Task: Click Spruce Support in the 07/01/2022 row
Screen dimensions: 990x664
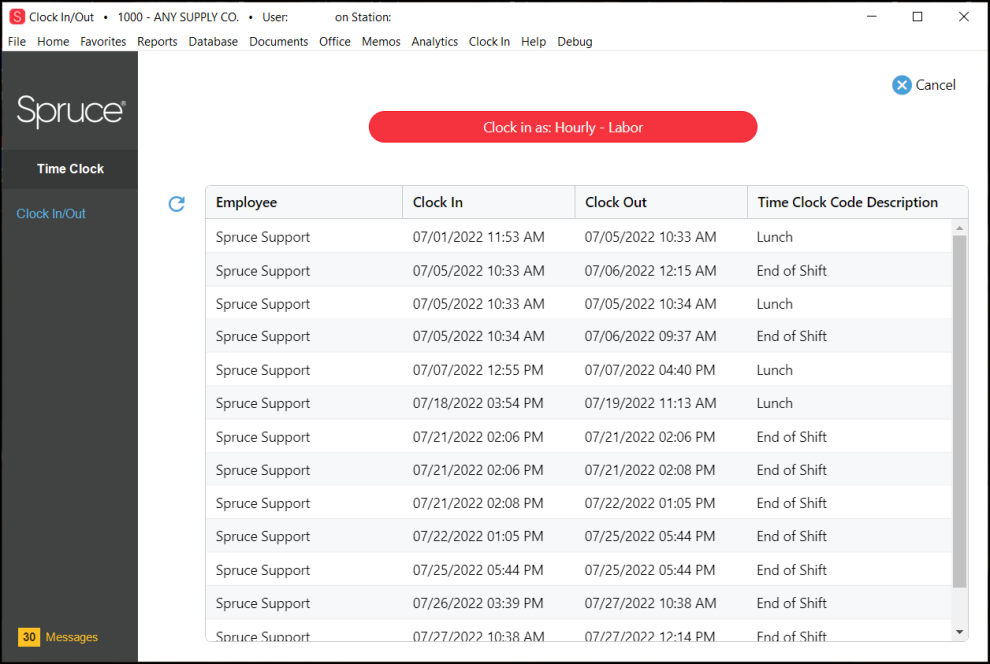Action: pos(263,237)
